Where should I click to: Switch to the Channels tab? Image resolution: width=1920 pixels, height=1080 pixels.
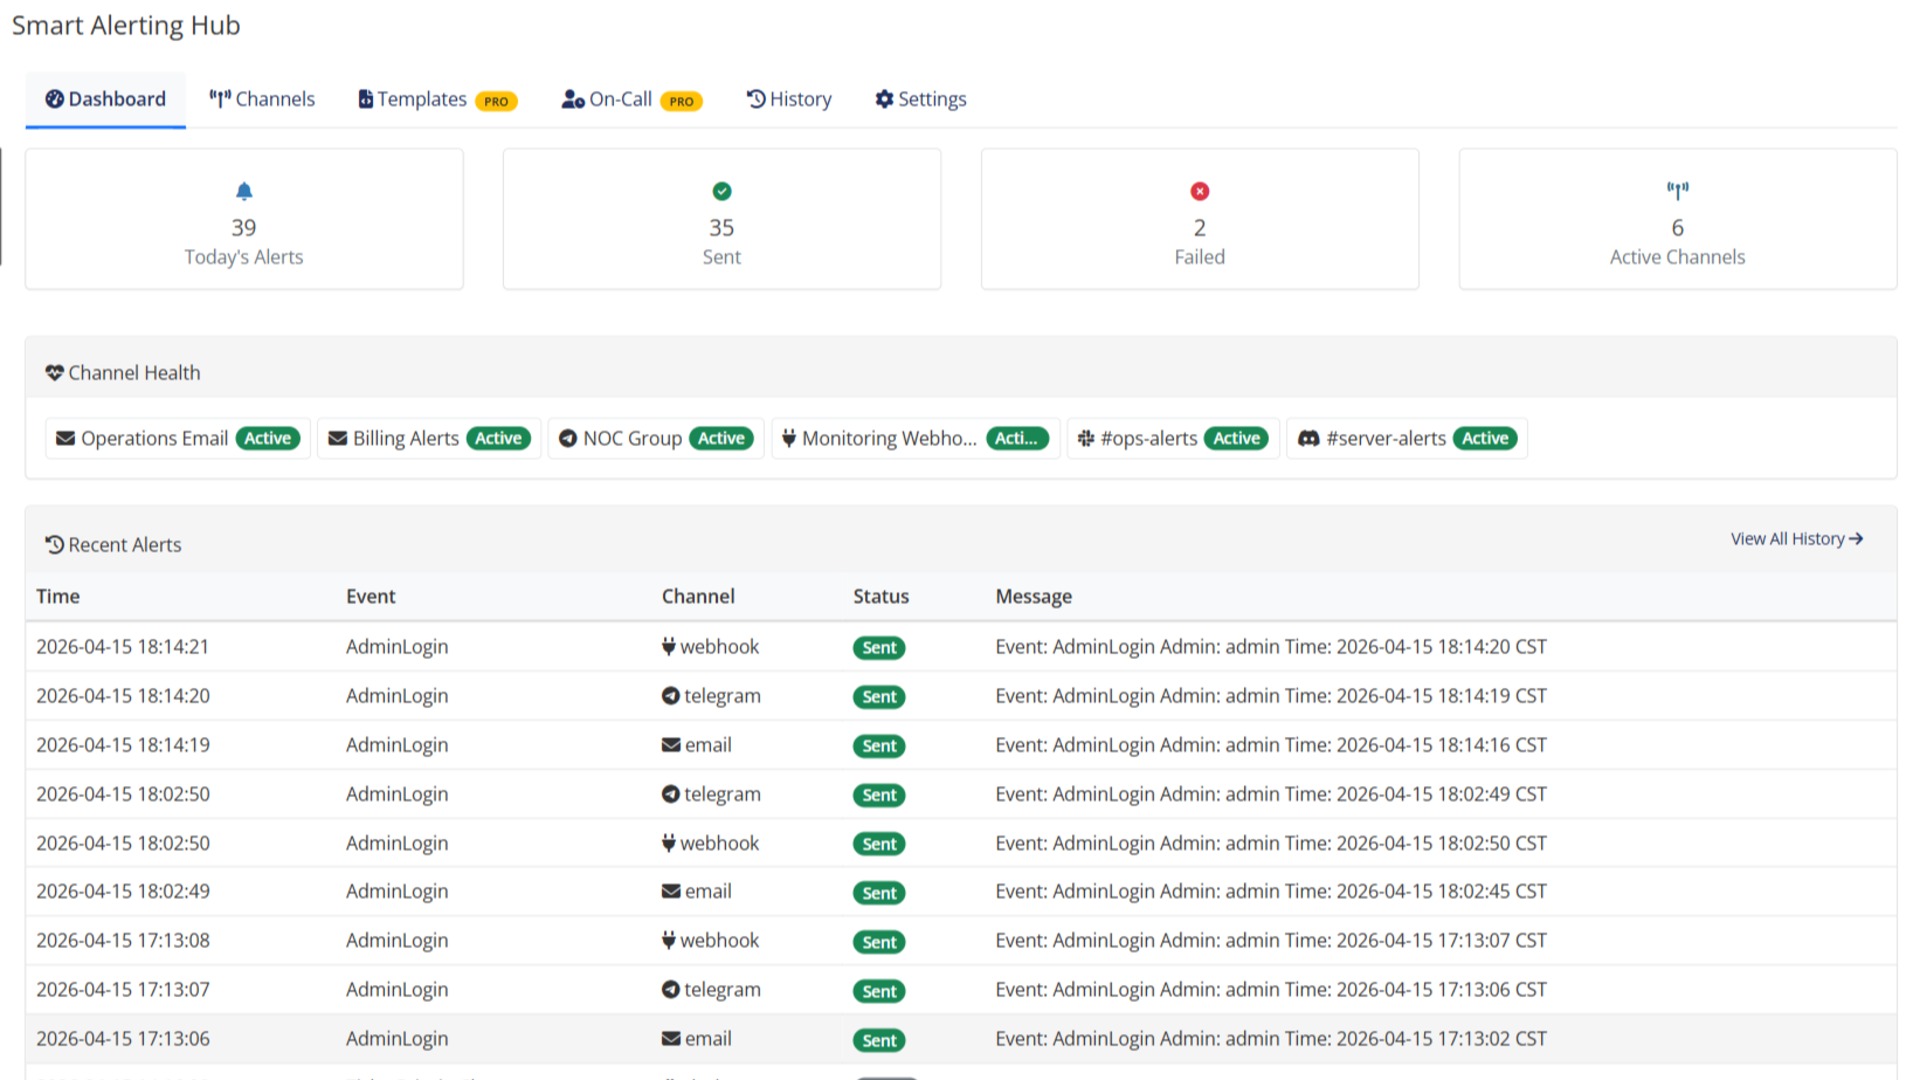pos(261,99)
